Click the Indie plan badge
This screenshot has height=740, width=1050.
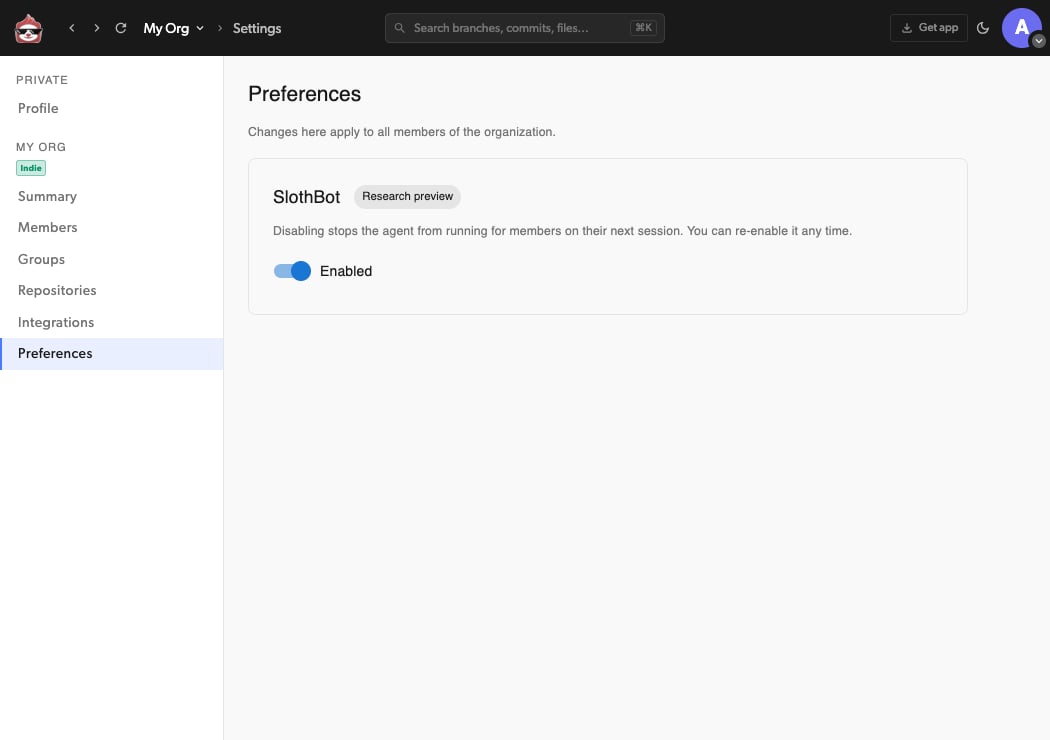tap(31, 168)
